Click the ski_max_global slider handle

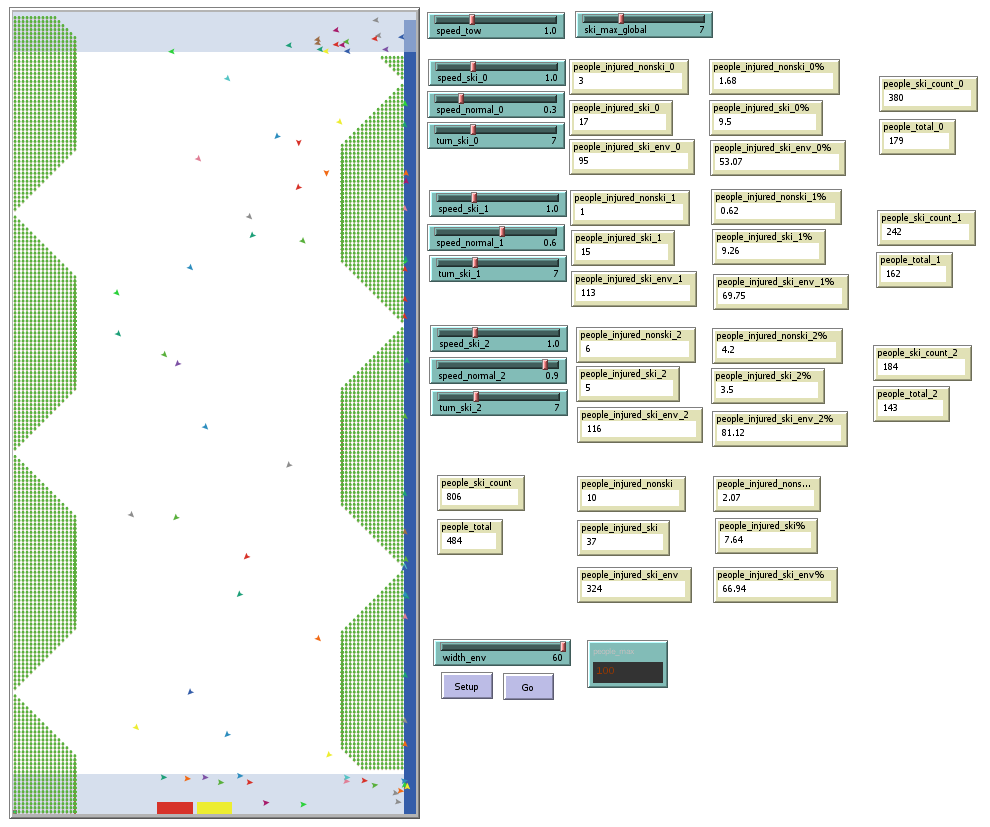(x=620, y=18)
